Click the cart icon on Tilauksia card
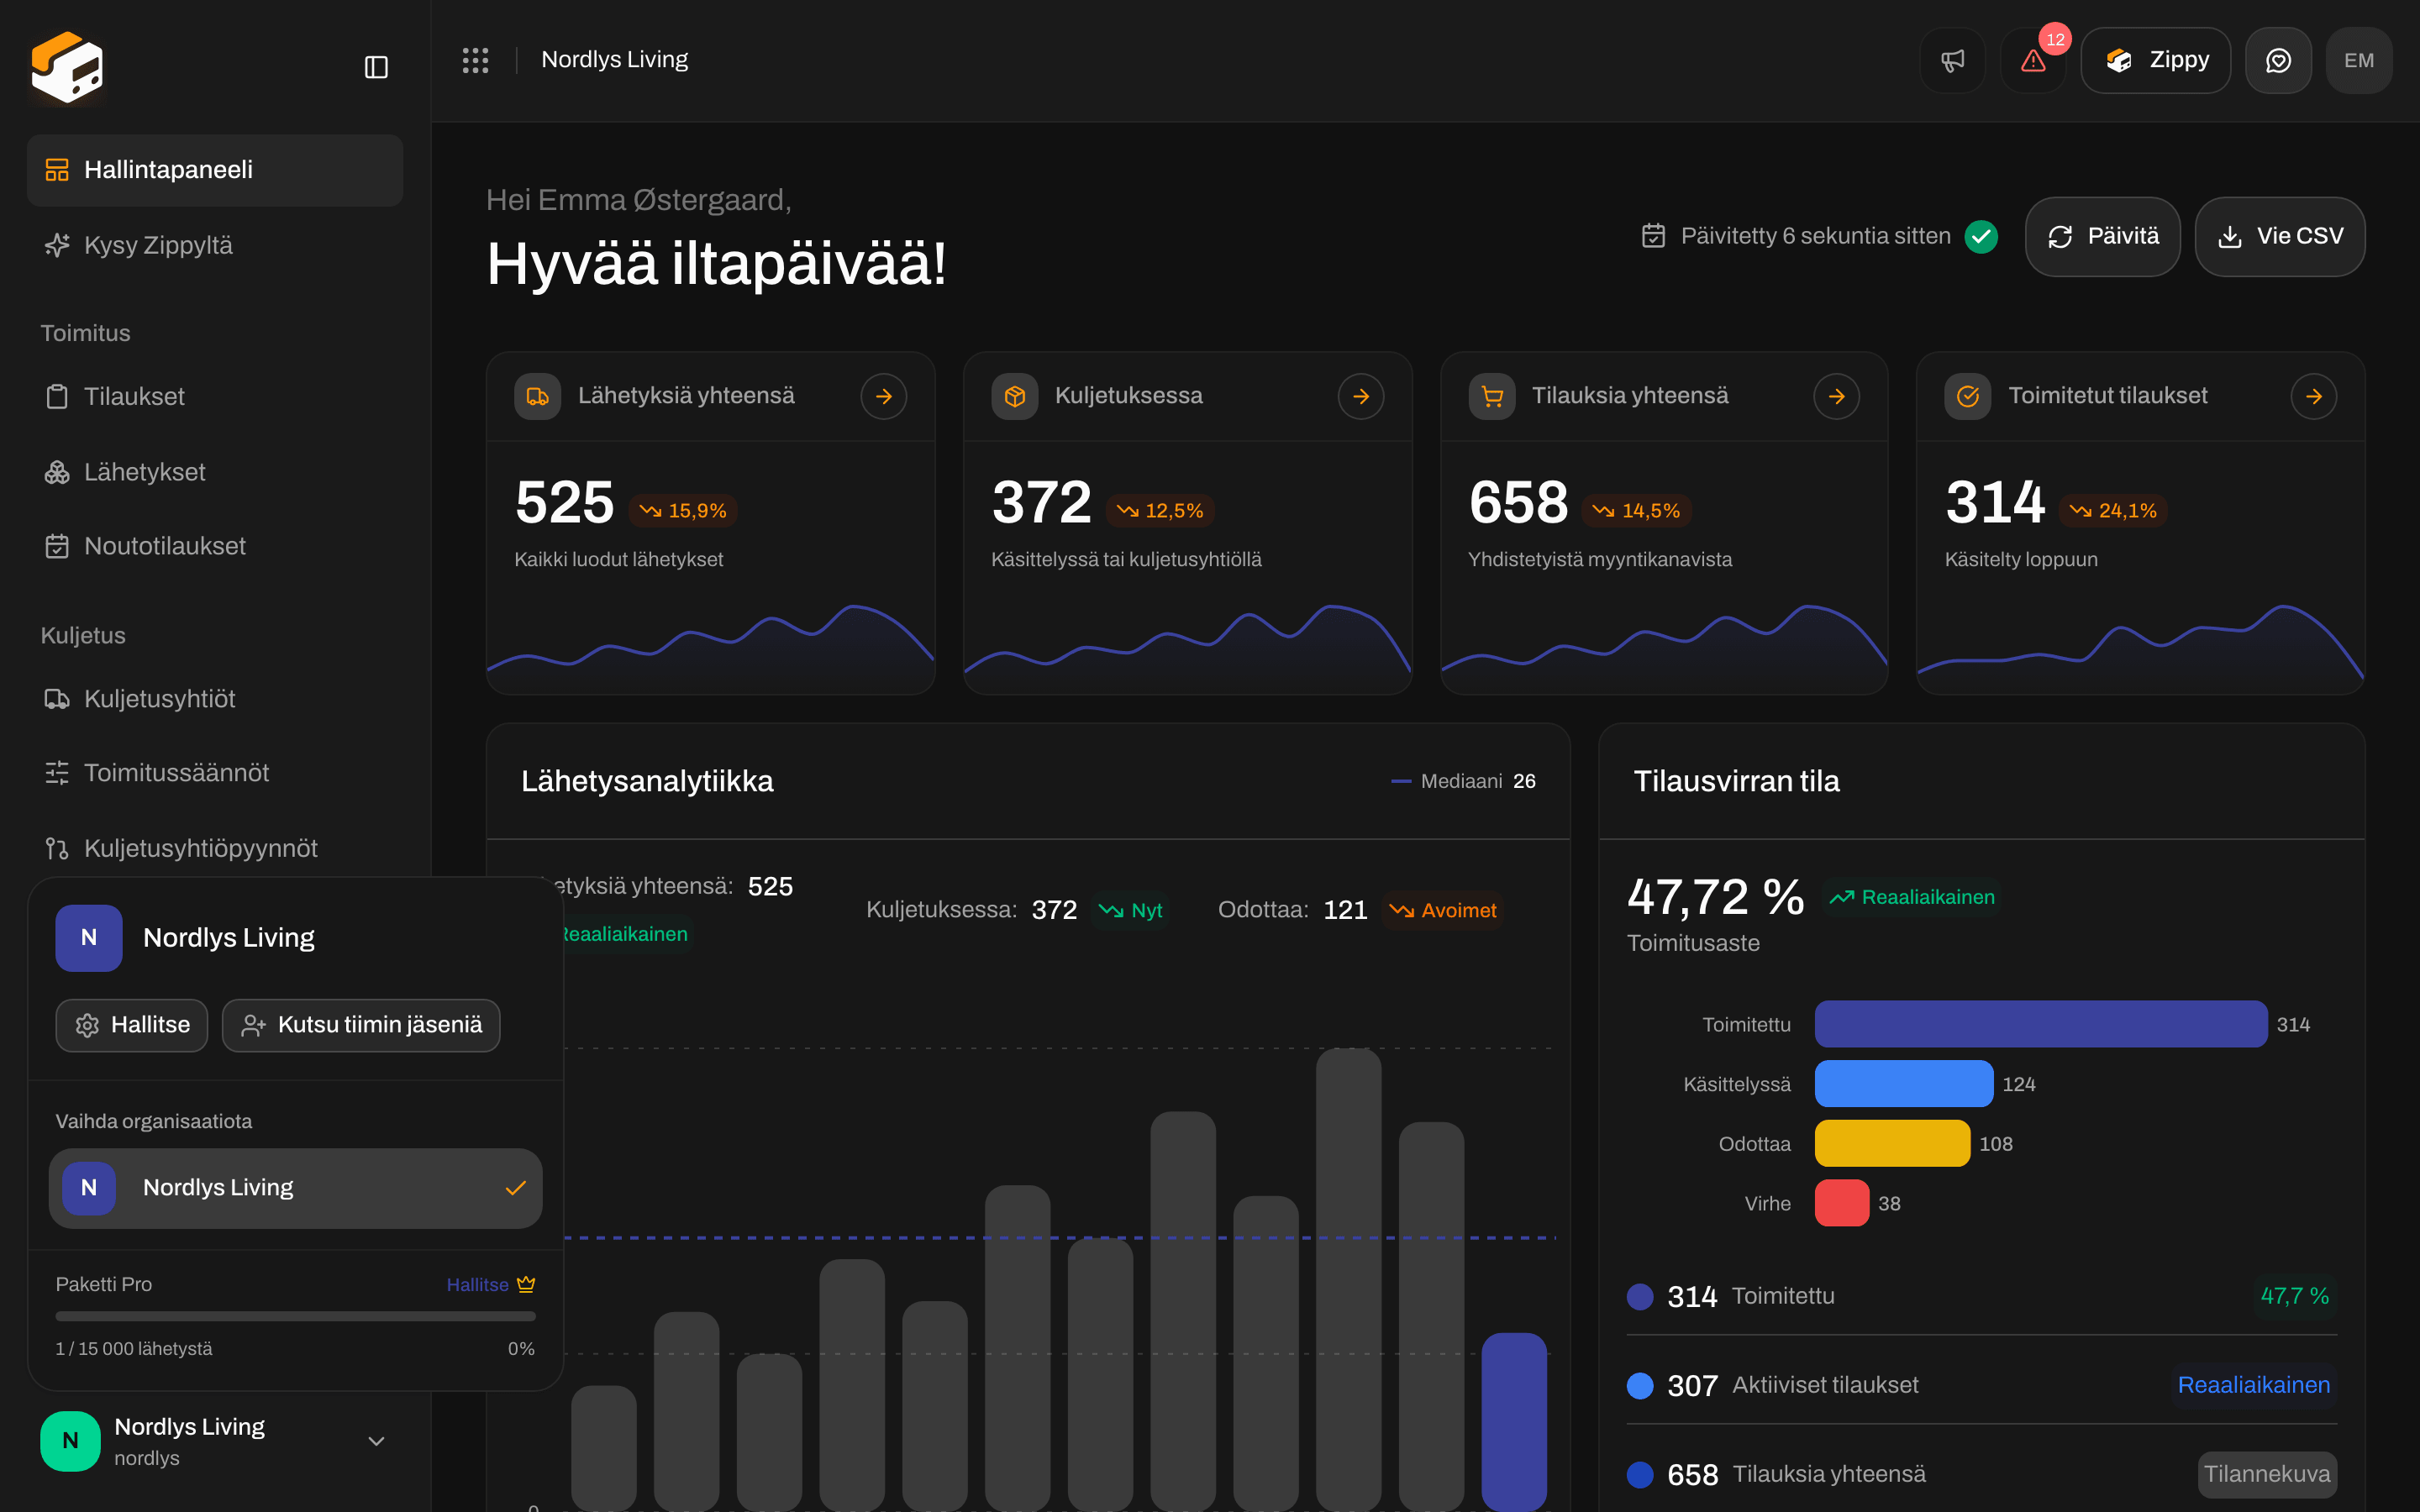The height and width of the screenshot is (1512, 2420). pyautogui.click(x=1492, y=396)
